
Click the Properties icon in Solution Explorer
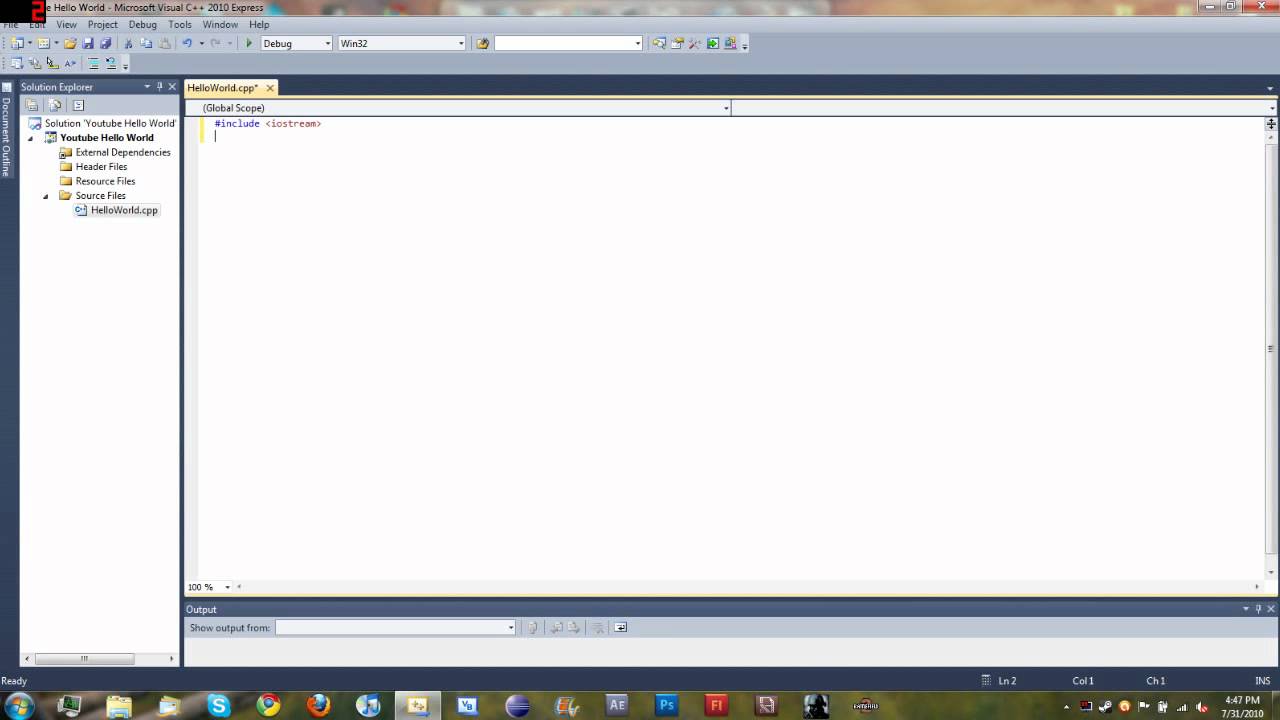tap(32, 105)
